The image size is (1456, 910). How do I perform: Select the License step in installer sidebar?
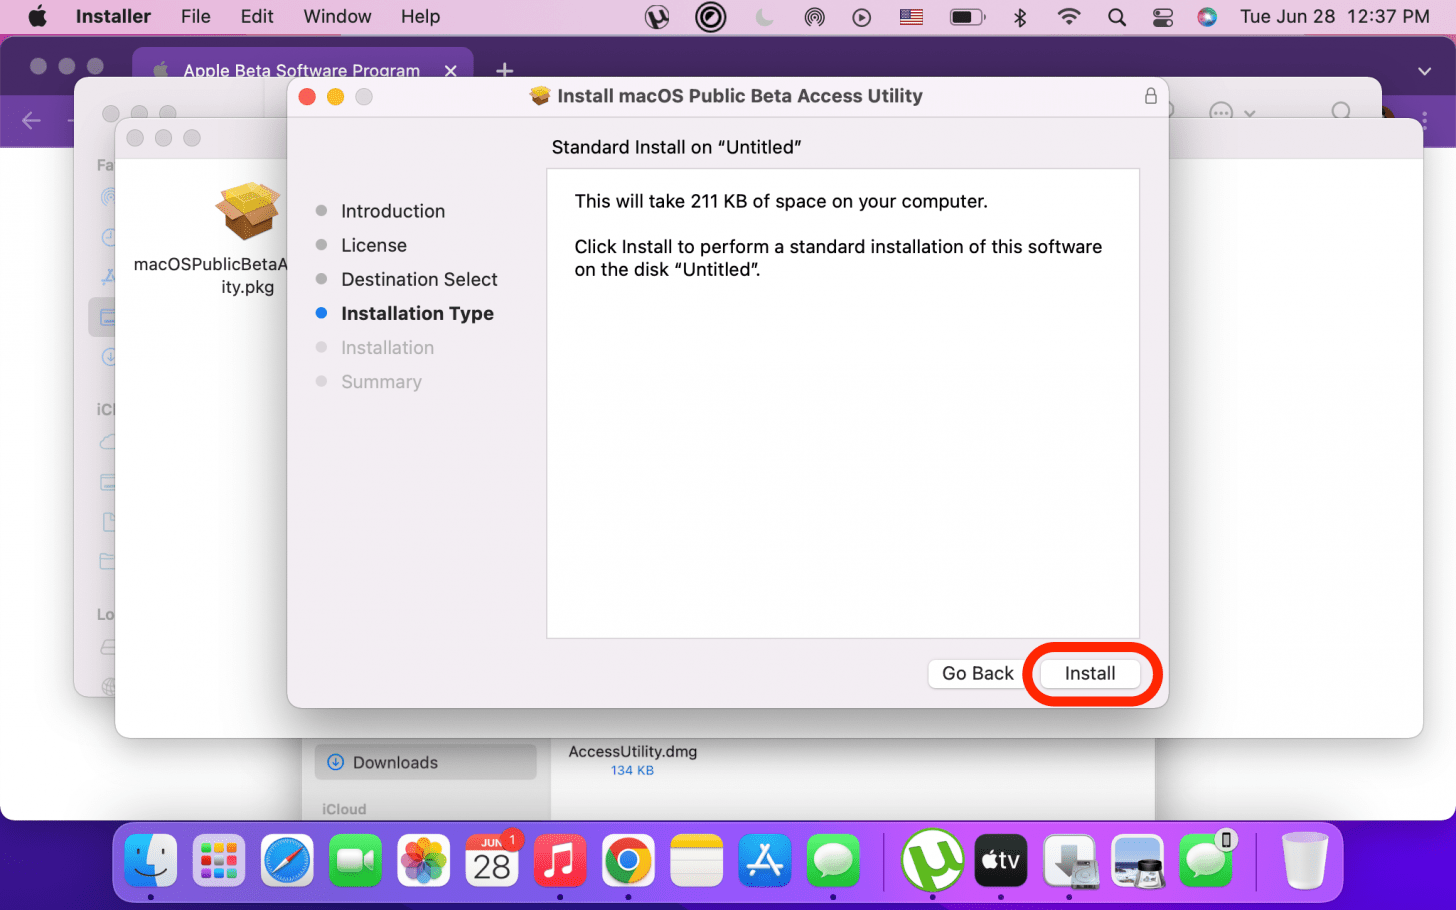pyautogui.click(x=373, y=245)
